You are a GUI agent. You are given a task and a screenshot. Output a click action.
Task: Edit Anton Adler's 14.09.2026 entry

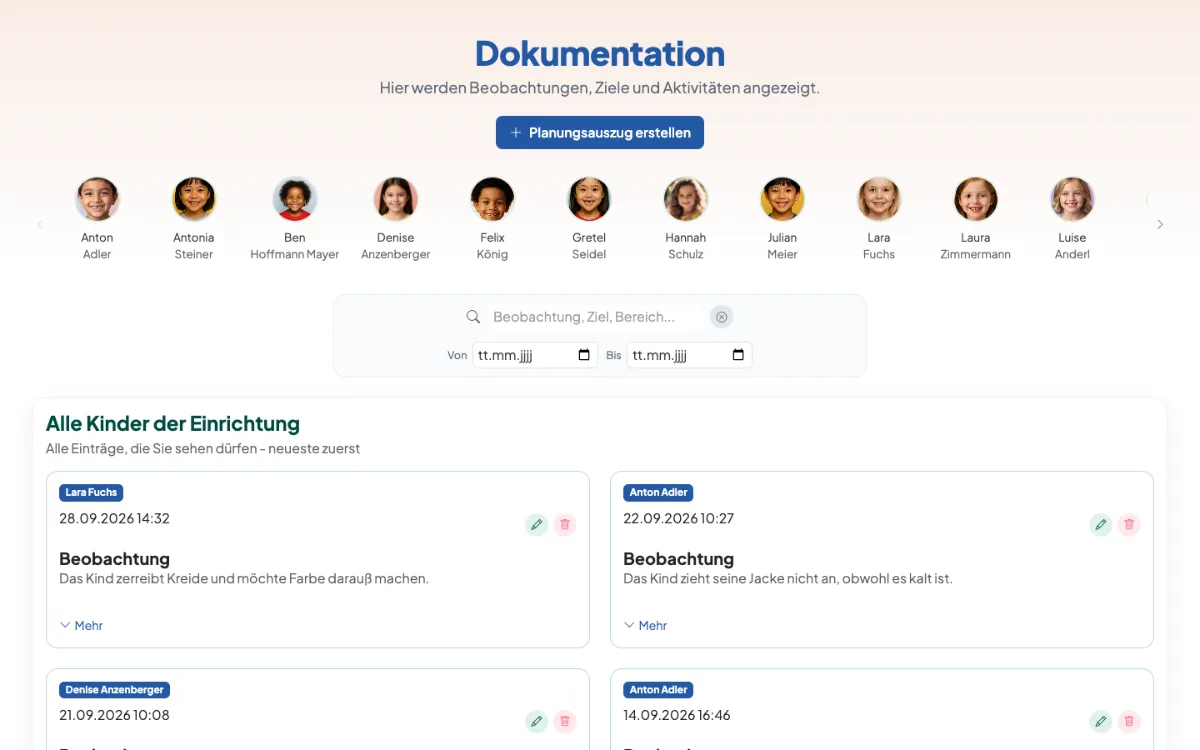1101,721
